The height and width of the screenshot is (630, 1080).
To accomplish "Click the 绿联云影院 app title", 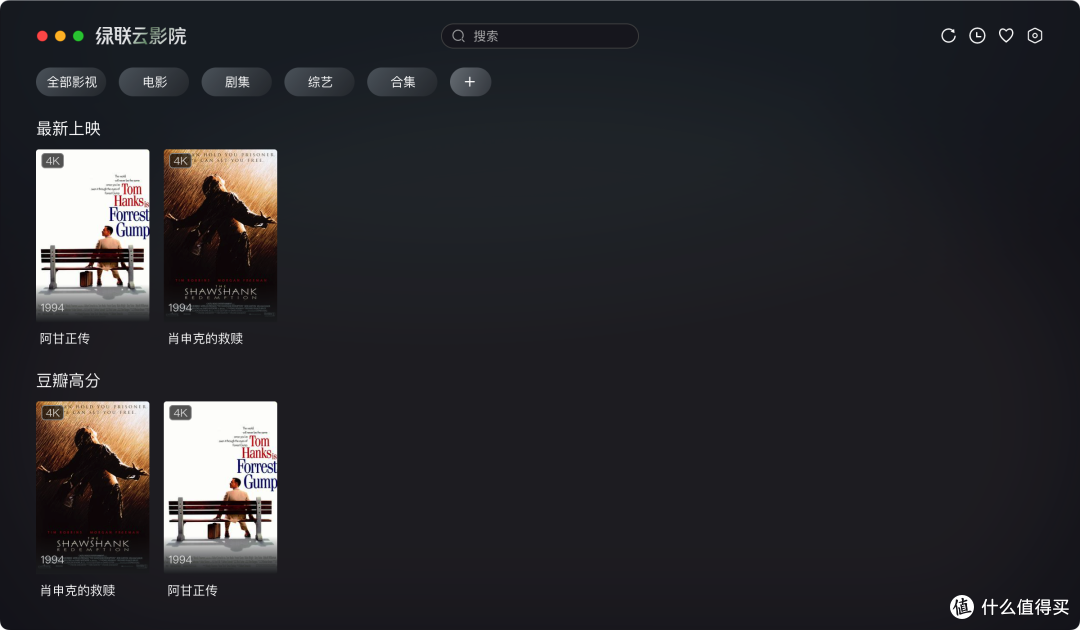I will (141, 36).
